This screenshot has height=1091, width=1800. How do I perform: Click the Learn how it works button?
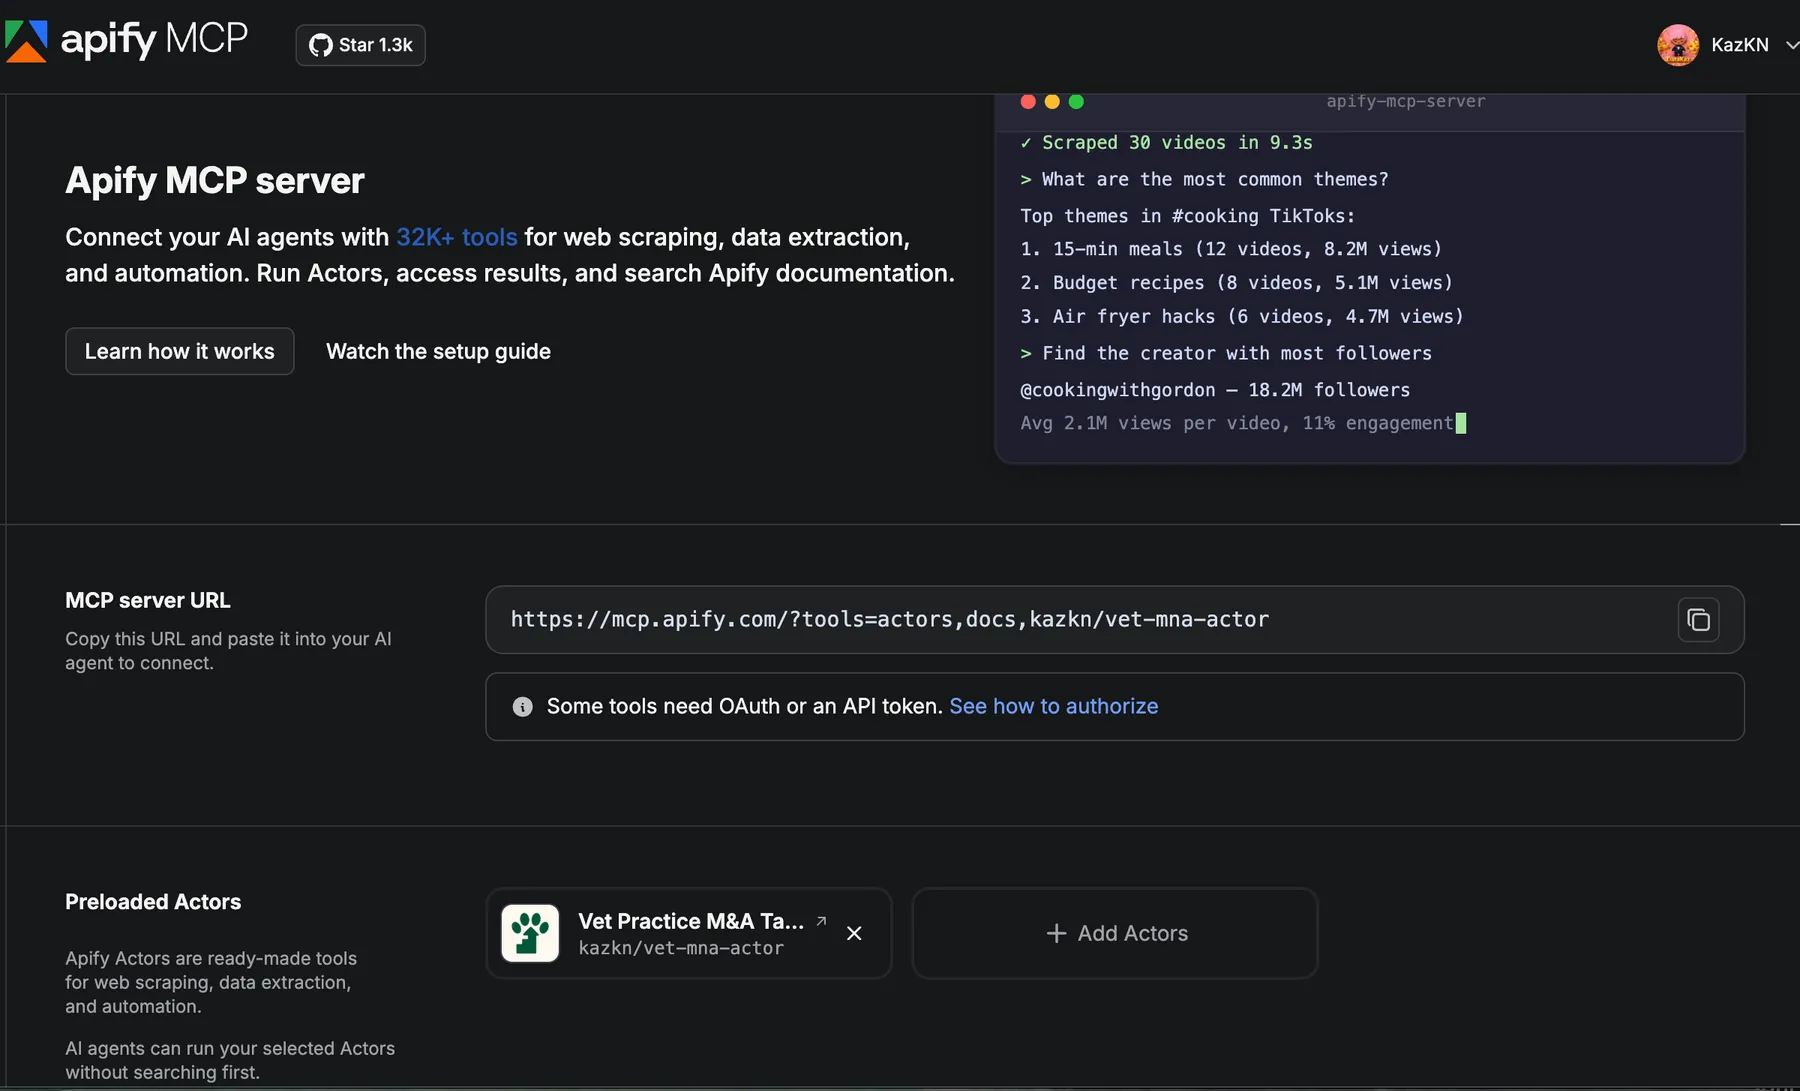180,351
